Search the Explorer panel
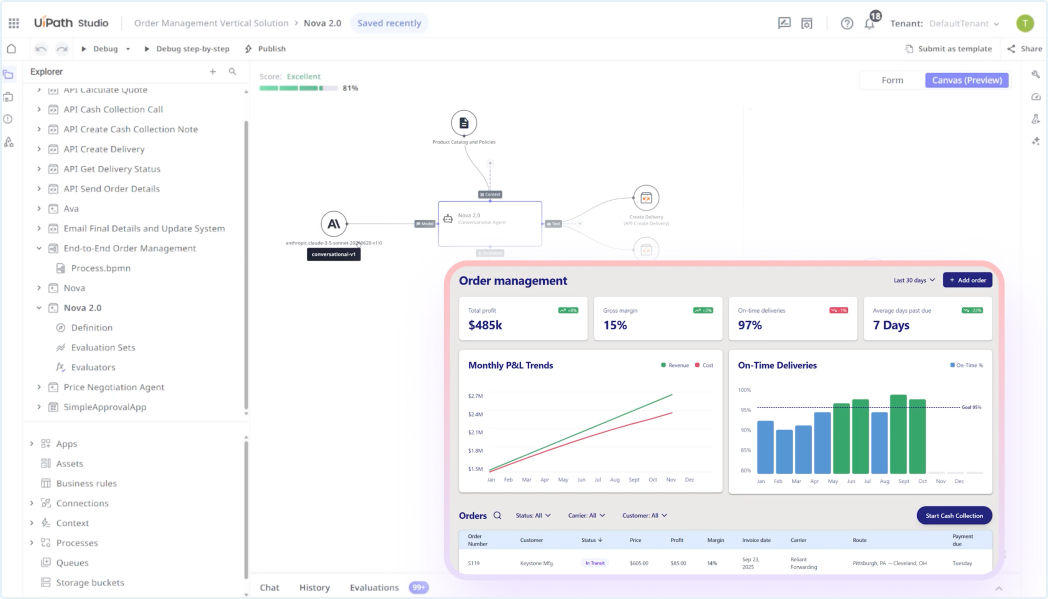Viewport: 1048px width, 599px height. 233,72
